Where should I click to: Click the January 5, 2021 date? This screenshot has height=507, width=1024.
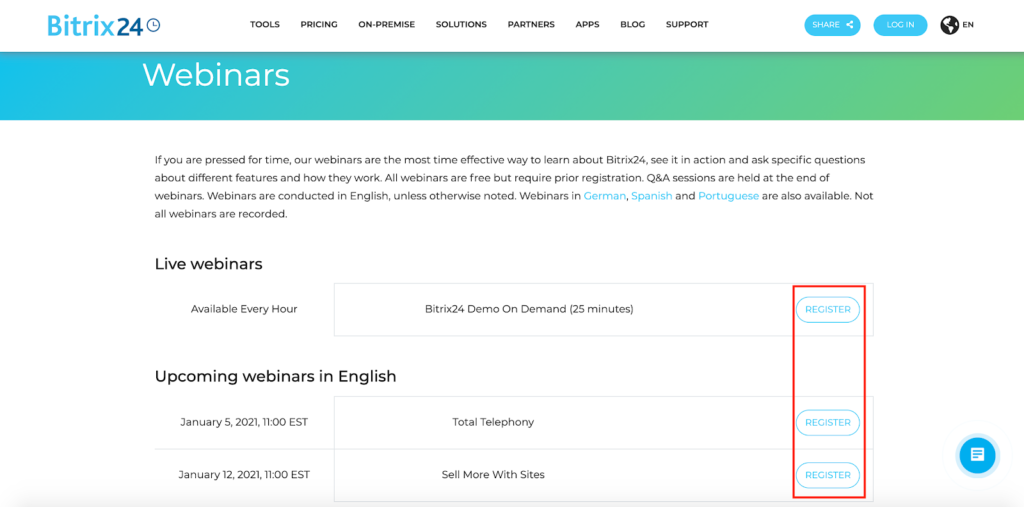pyautogui.click(x=244, y=422)
